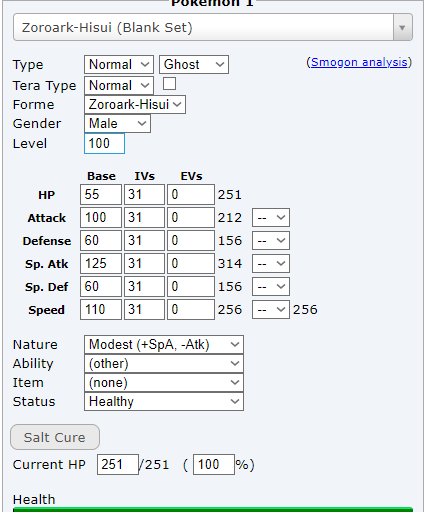424x512 pixels.
Task: Open the Tera Type dropdown
Action: 119,85
